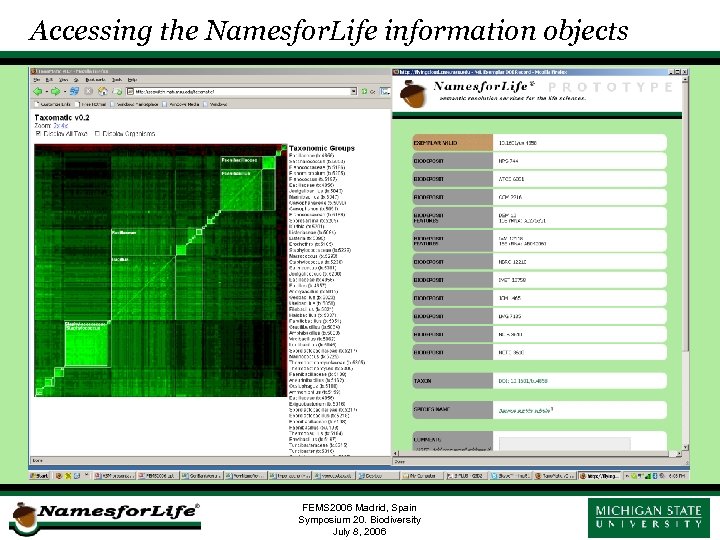Click the green Go button beside address bar

click(x=367, y=91)
